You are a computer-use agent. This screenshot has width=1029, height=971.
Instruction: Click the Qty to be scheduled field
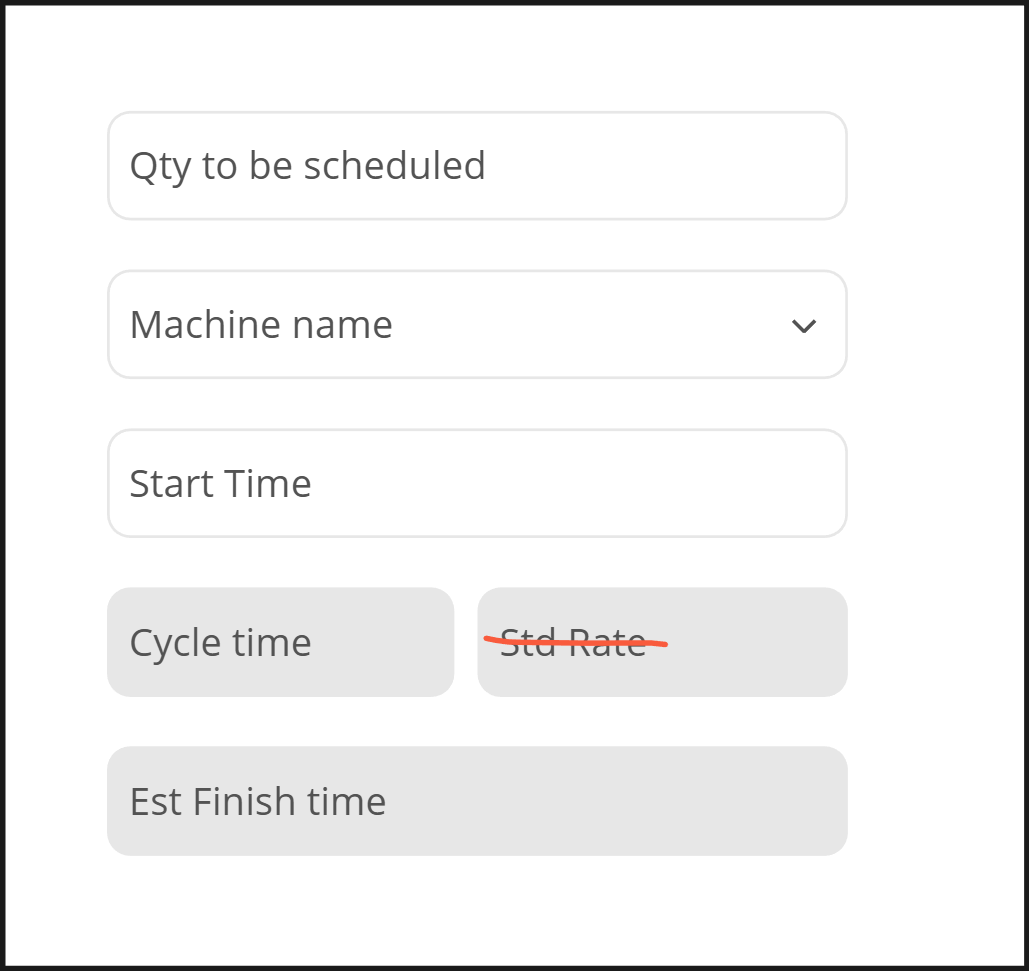(477, 166)
